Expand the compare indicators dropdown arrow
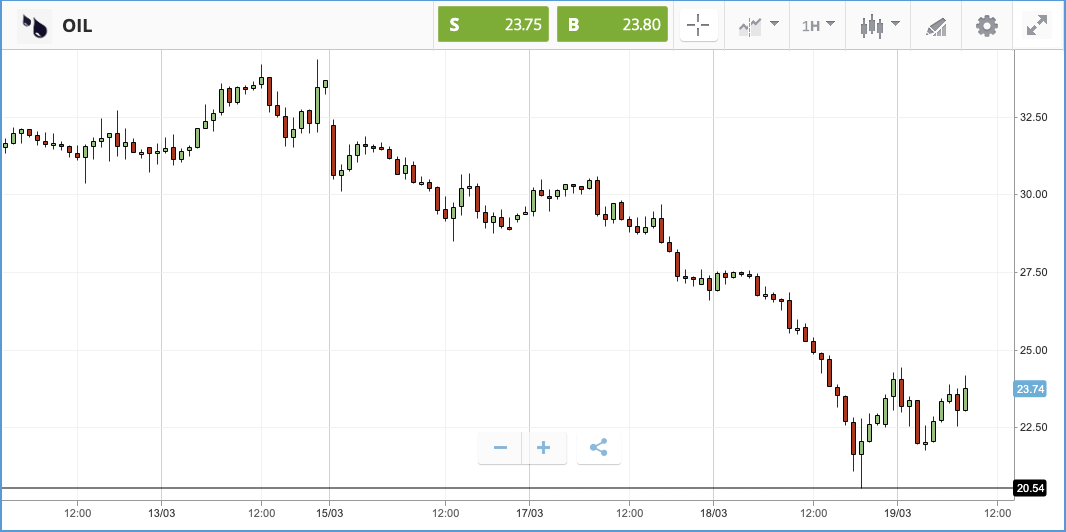Screen dimensions: 1066x532 pos(774,24)
